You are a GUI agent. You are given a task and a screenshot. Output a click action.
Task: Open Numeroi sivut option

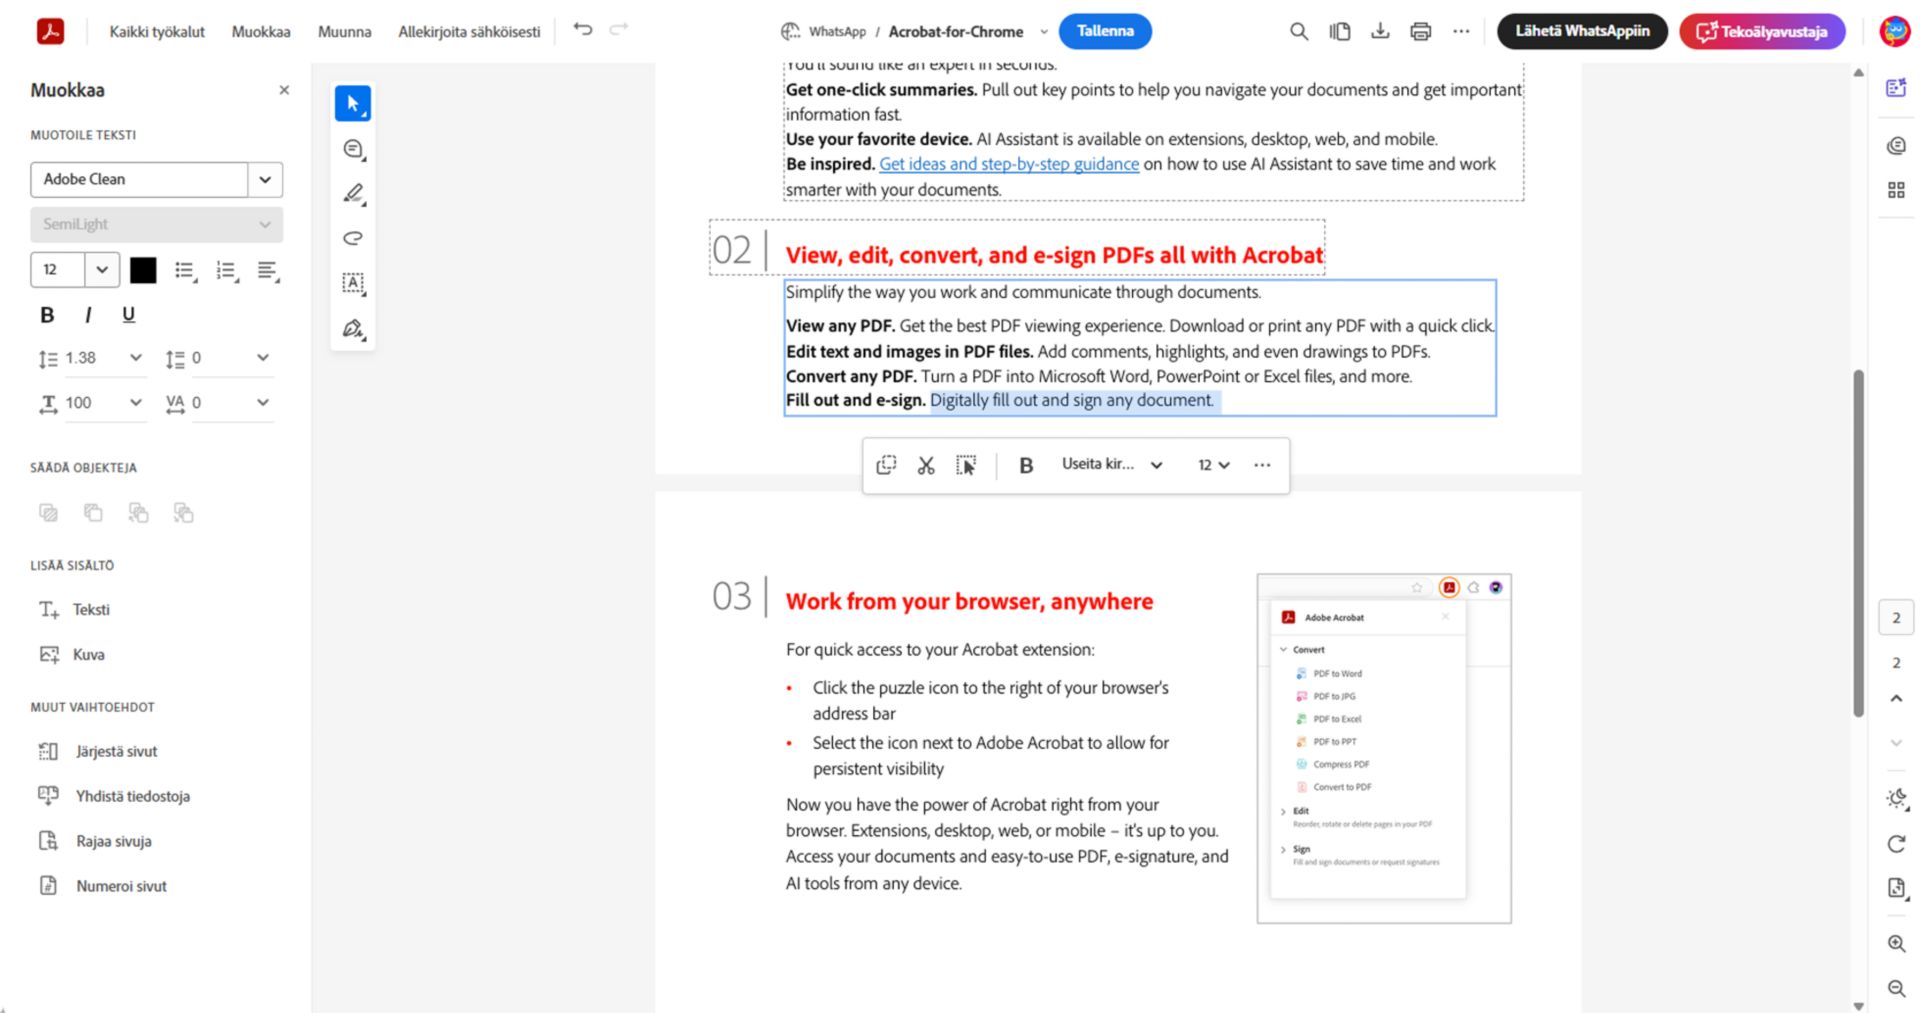(102, 887)
